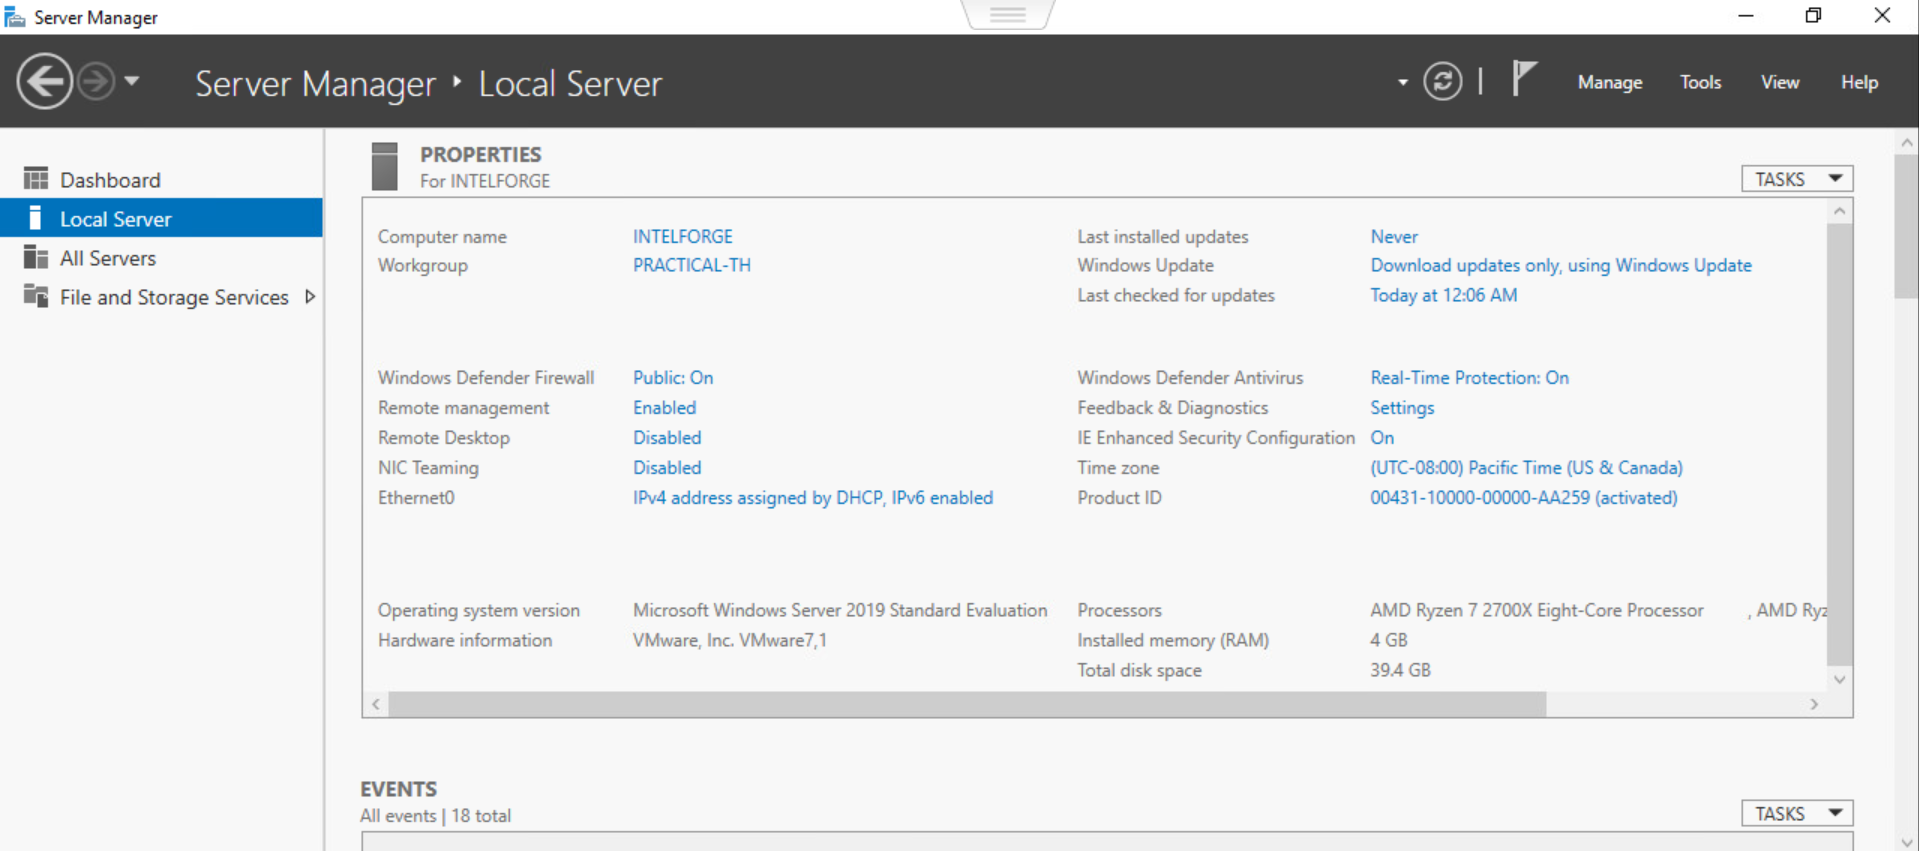Click the All events | 18 total text
This screenshot has width=1919, height=851.
435,816
